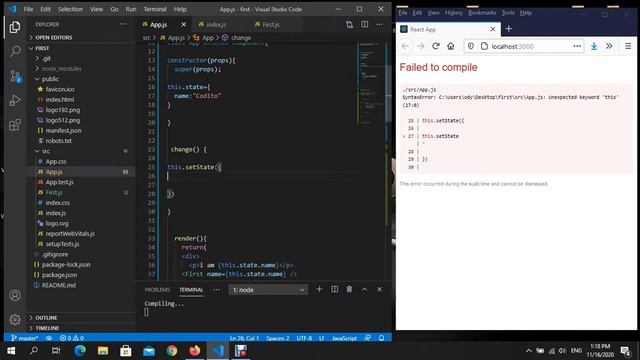Expand the .git folder
640x360 pixels.
(x=47, y=58)
